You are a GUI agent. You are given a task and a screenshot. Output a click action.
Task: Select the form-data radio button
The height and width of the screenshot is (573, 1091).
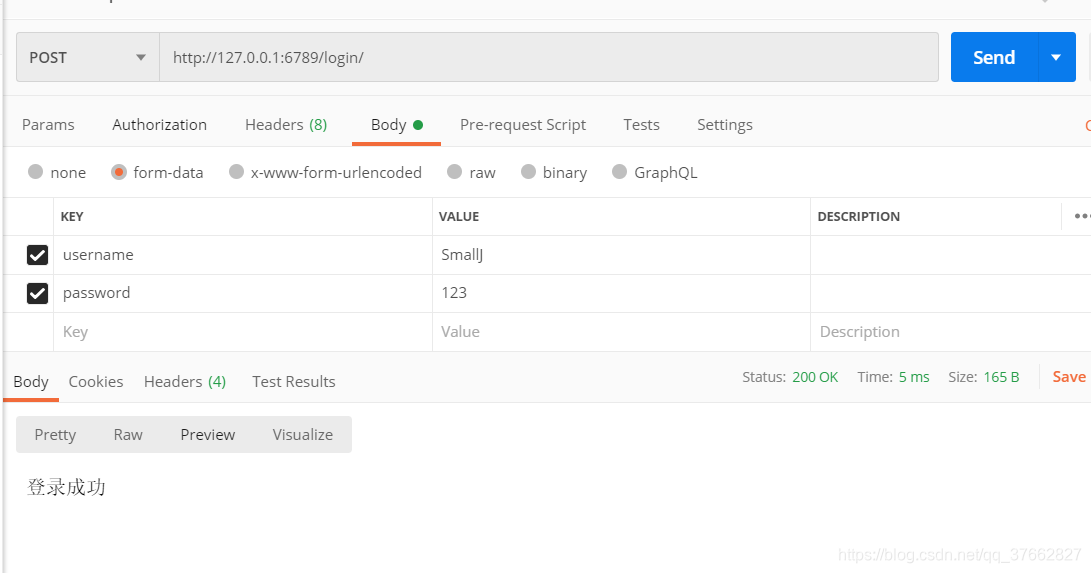tap(119, 172)
